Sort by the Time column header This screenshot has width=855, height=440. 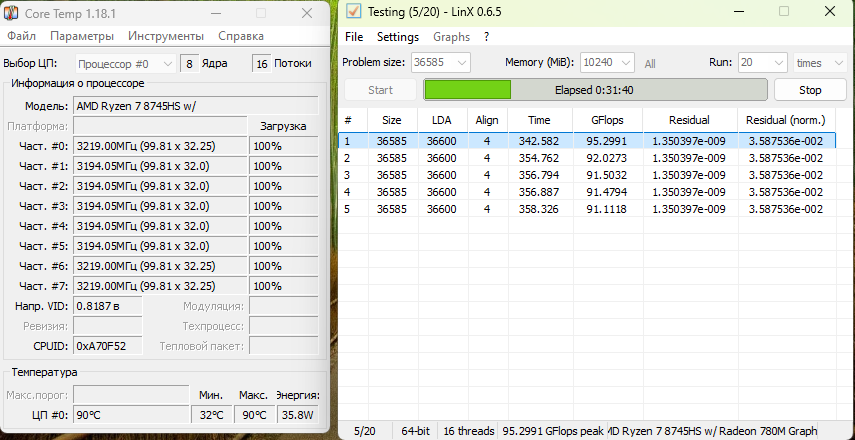pyautogui.click(x=539, y=120)
